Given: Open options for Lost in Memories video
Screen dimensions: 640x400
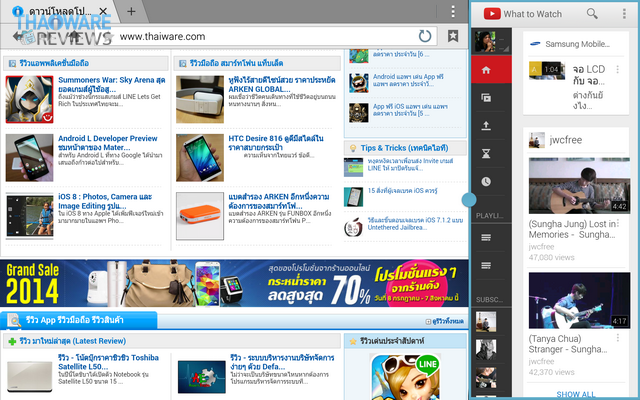Looking at the screenshot, I should click(618, 223).
